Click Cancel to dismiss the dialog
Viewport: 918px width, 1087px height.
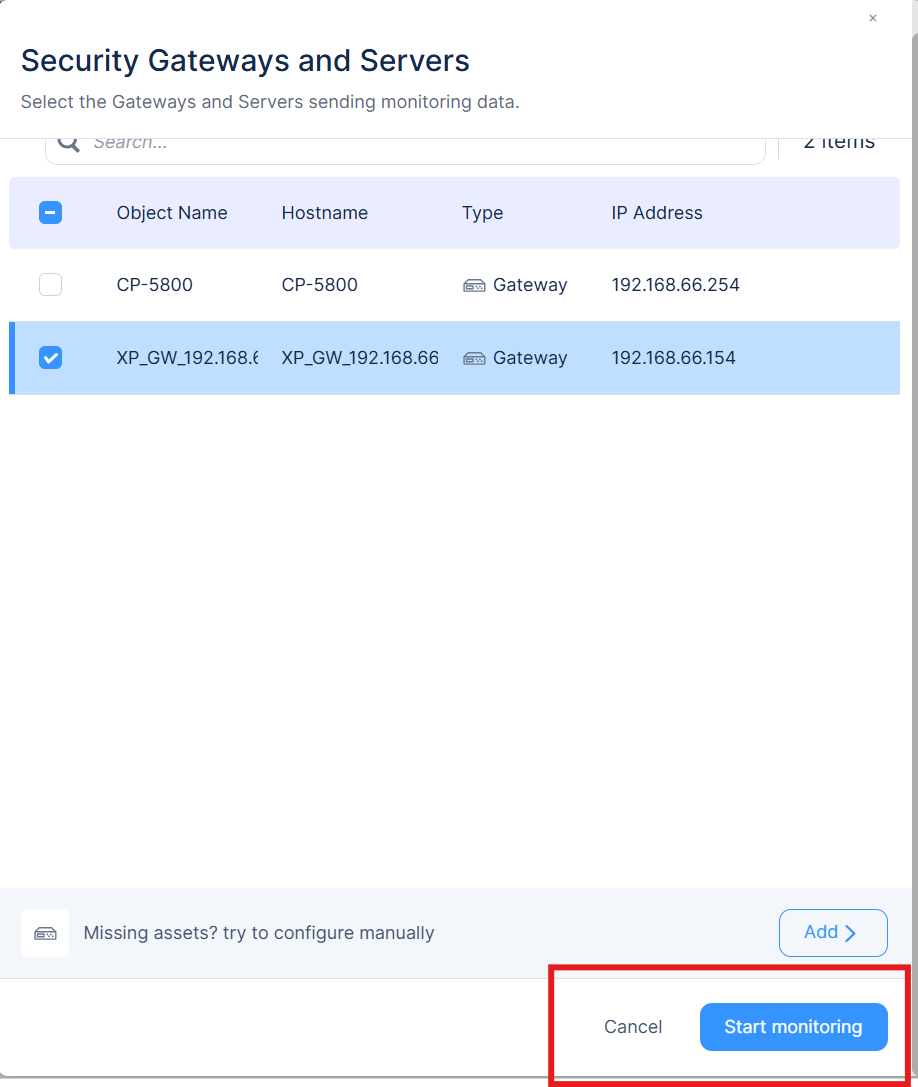(632, 1026)
